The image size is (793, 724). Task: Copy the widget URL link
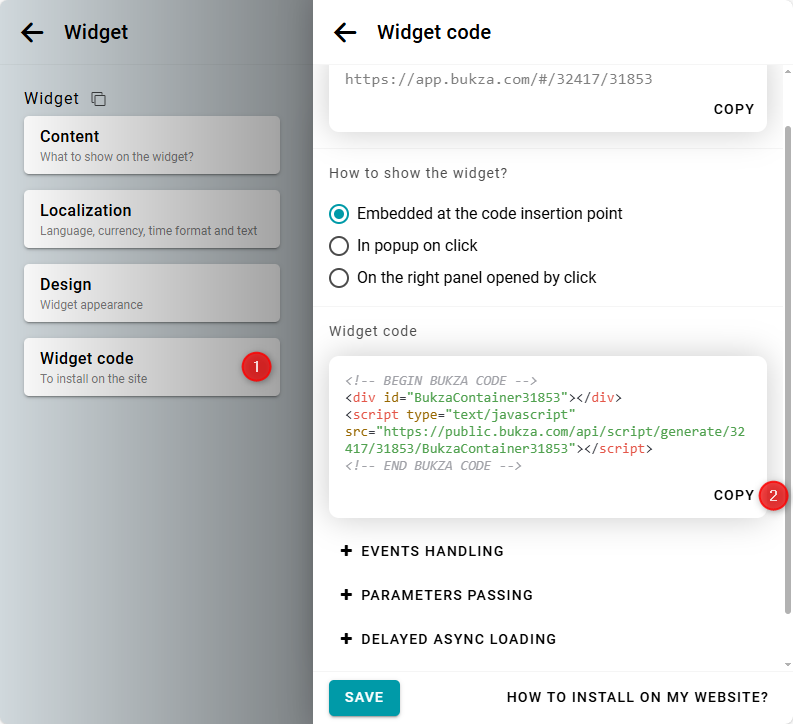[733, 109]
